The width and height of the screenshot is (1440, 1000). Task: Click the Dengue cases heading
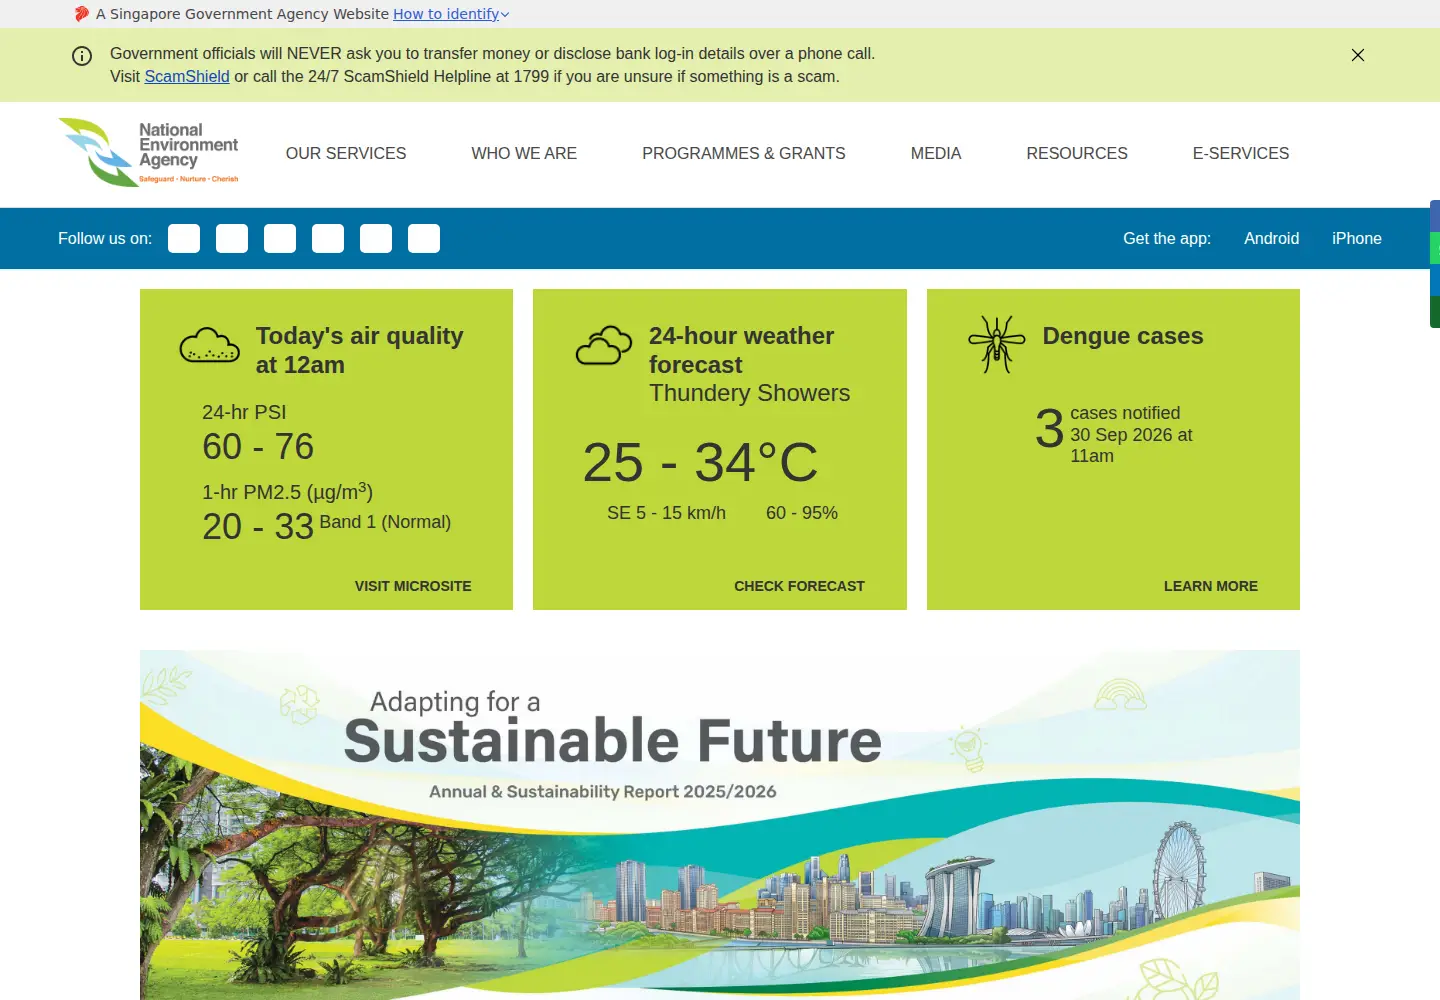pyautogui.click(x=1123, y=336)
